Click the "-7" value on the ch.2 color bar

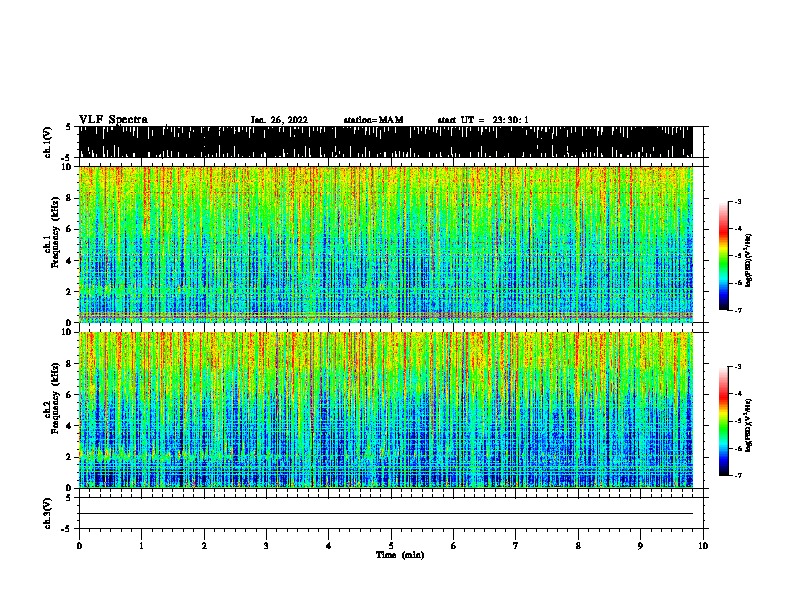click(737, 476)
